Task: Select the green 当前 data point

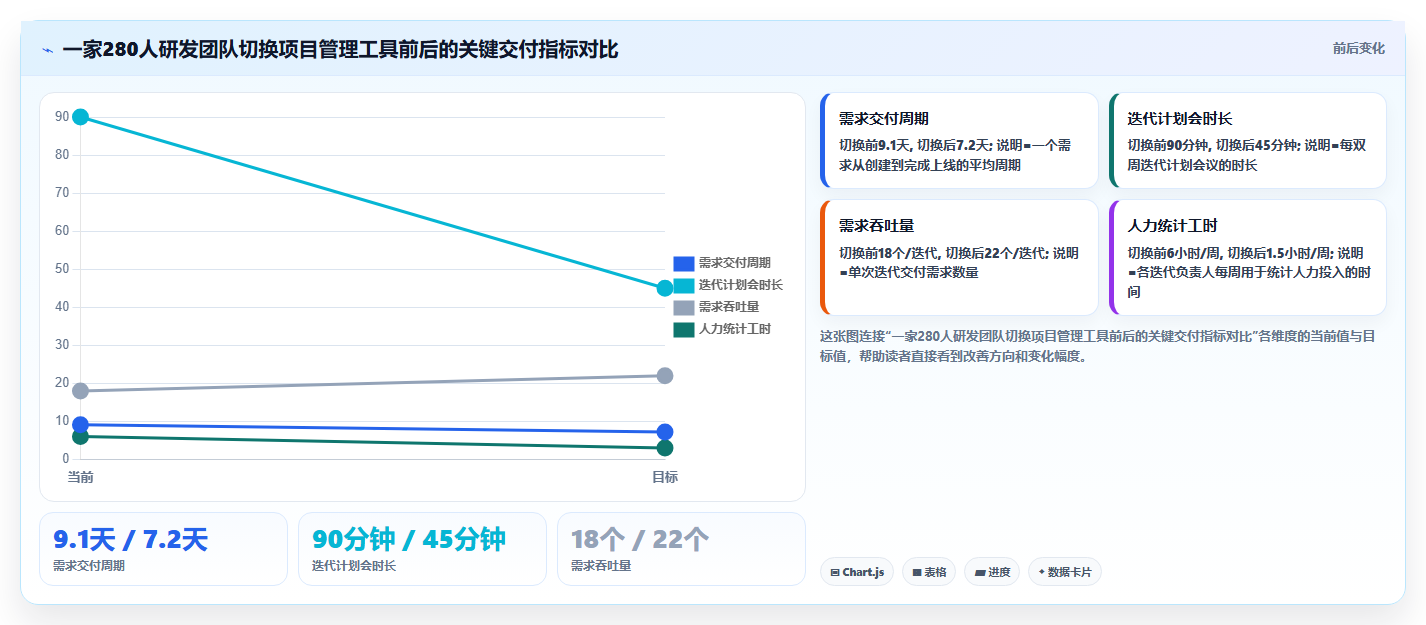Action: point(81,436)
